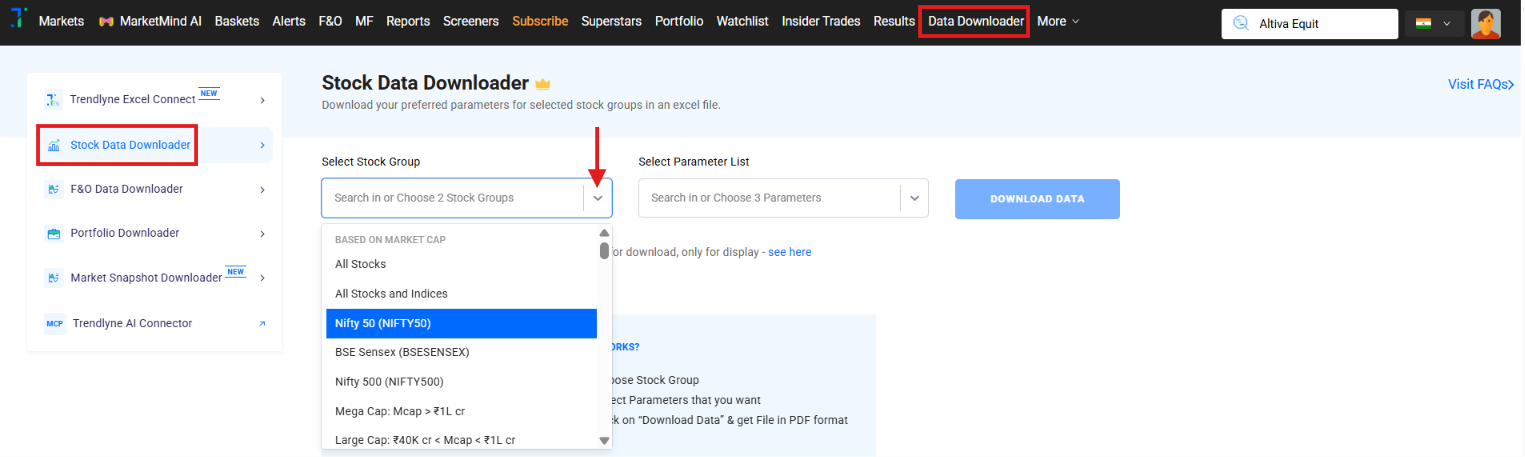Toggle the Stock Group dropdown chevron
Screen dimensions: 1525x457
pyautogui.click(x=598, y=198)
